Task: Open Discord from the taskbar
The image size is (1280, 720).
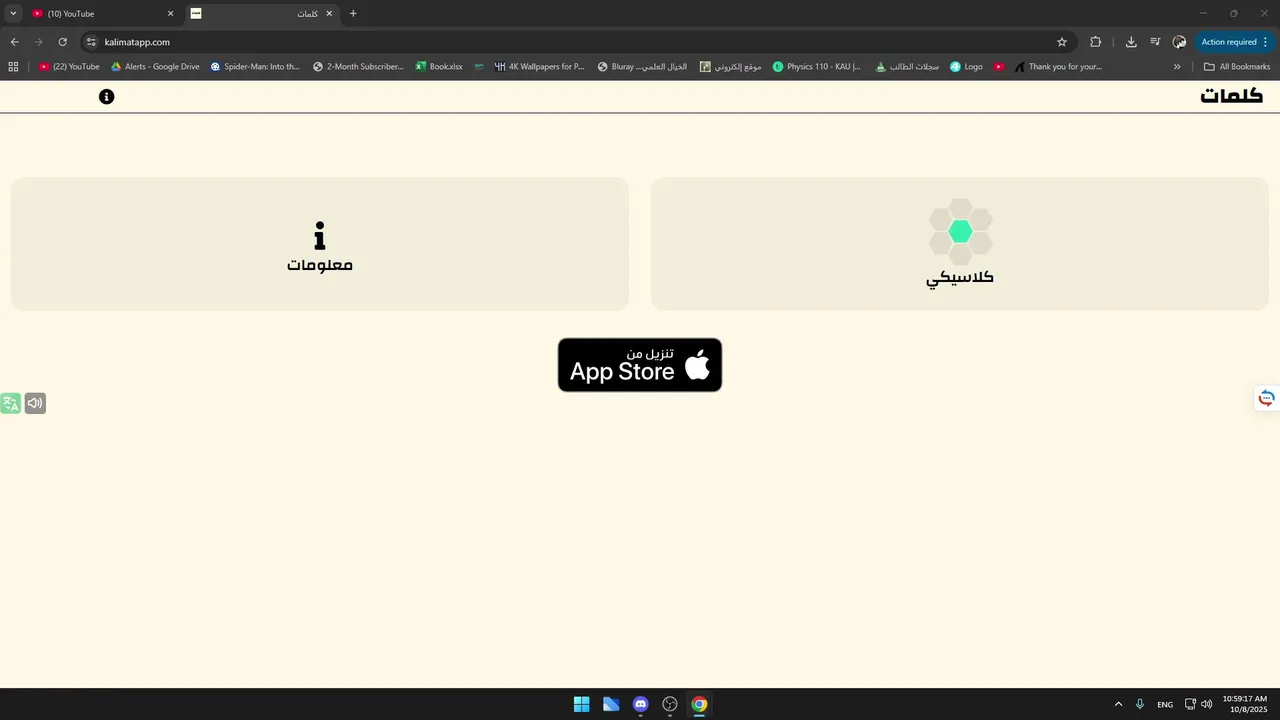Action: click(x=640, y=704)
